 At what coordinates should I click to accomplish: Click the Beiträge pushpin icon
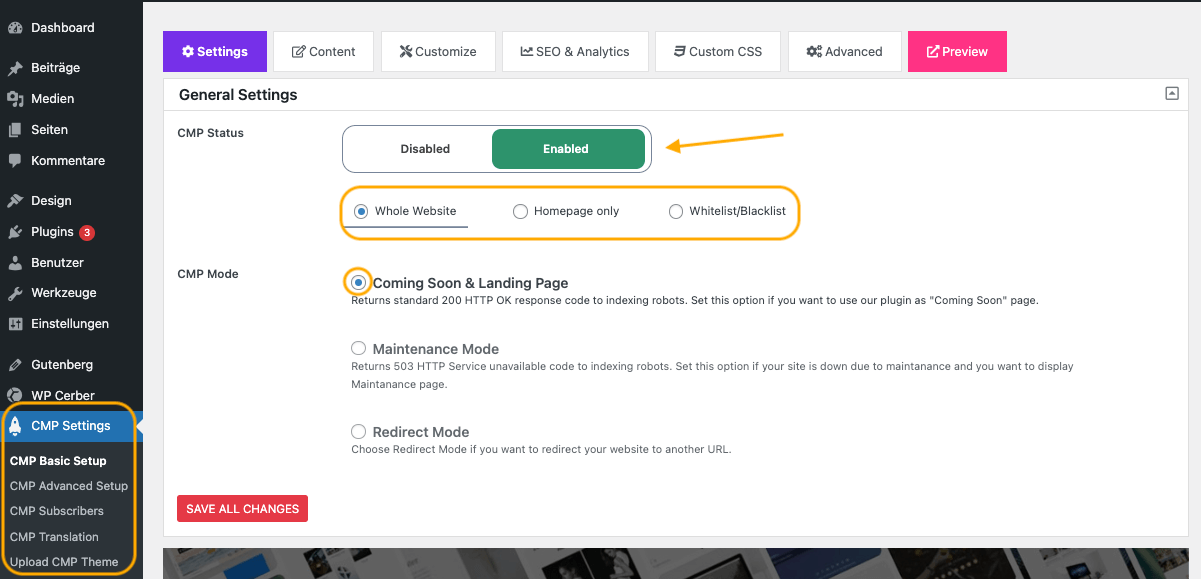15,68
